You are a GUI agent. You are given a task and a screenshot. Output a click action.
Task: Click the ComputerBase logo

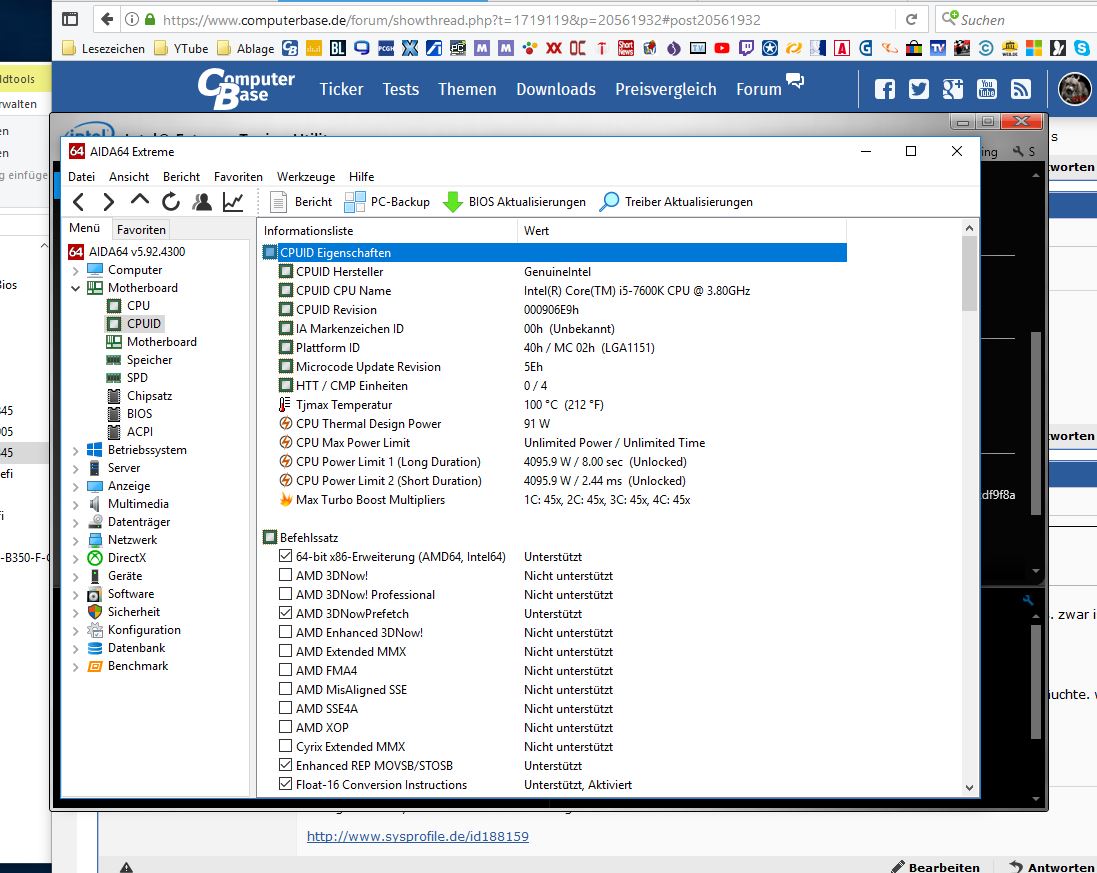click(246, 89)
